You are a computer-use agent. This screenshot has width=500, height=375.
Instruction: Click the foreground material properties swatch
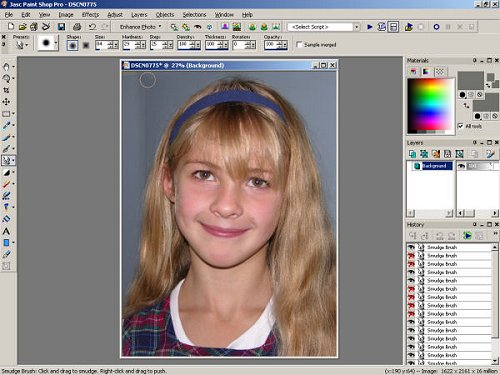[470, 80]
